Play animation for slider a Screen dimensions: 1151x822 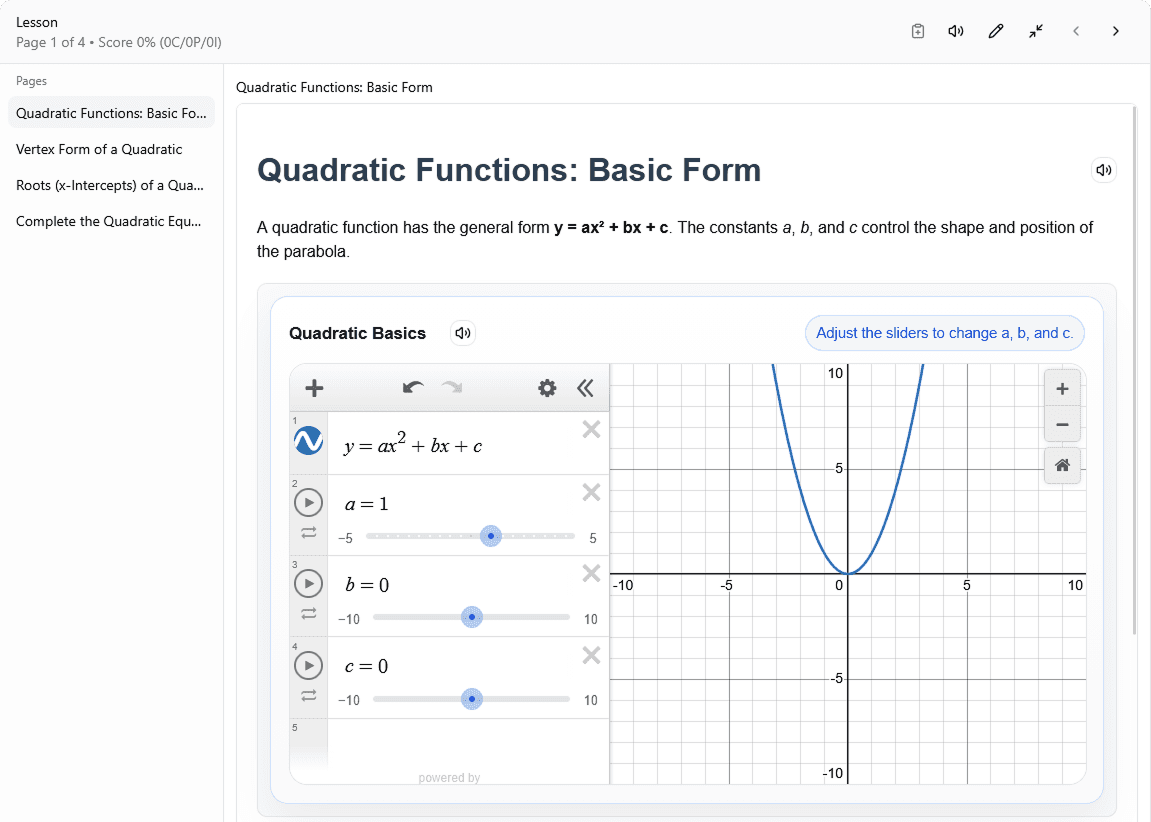coord(308,503)
